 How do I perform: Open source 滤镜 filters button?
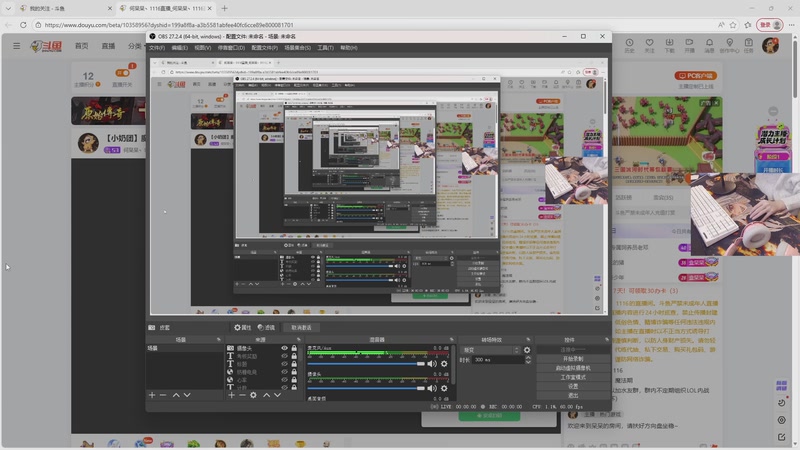tap(266, 328)
